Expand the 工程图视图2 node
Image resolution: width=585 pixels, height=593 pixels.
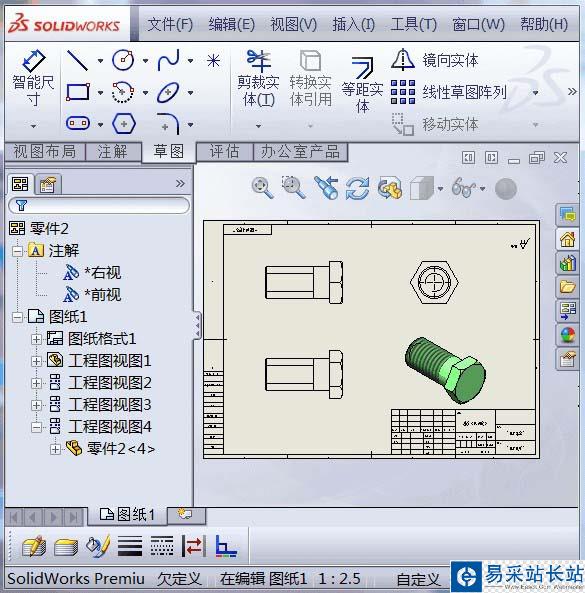coord(36,383)
